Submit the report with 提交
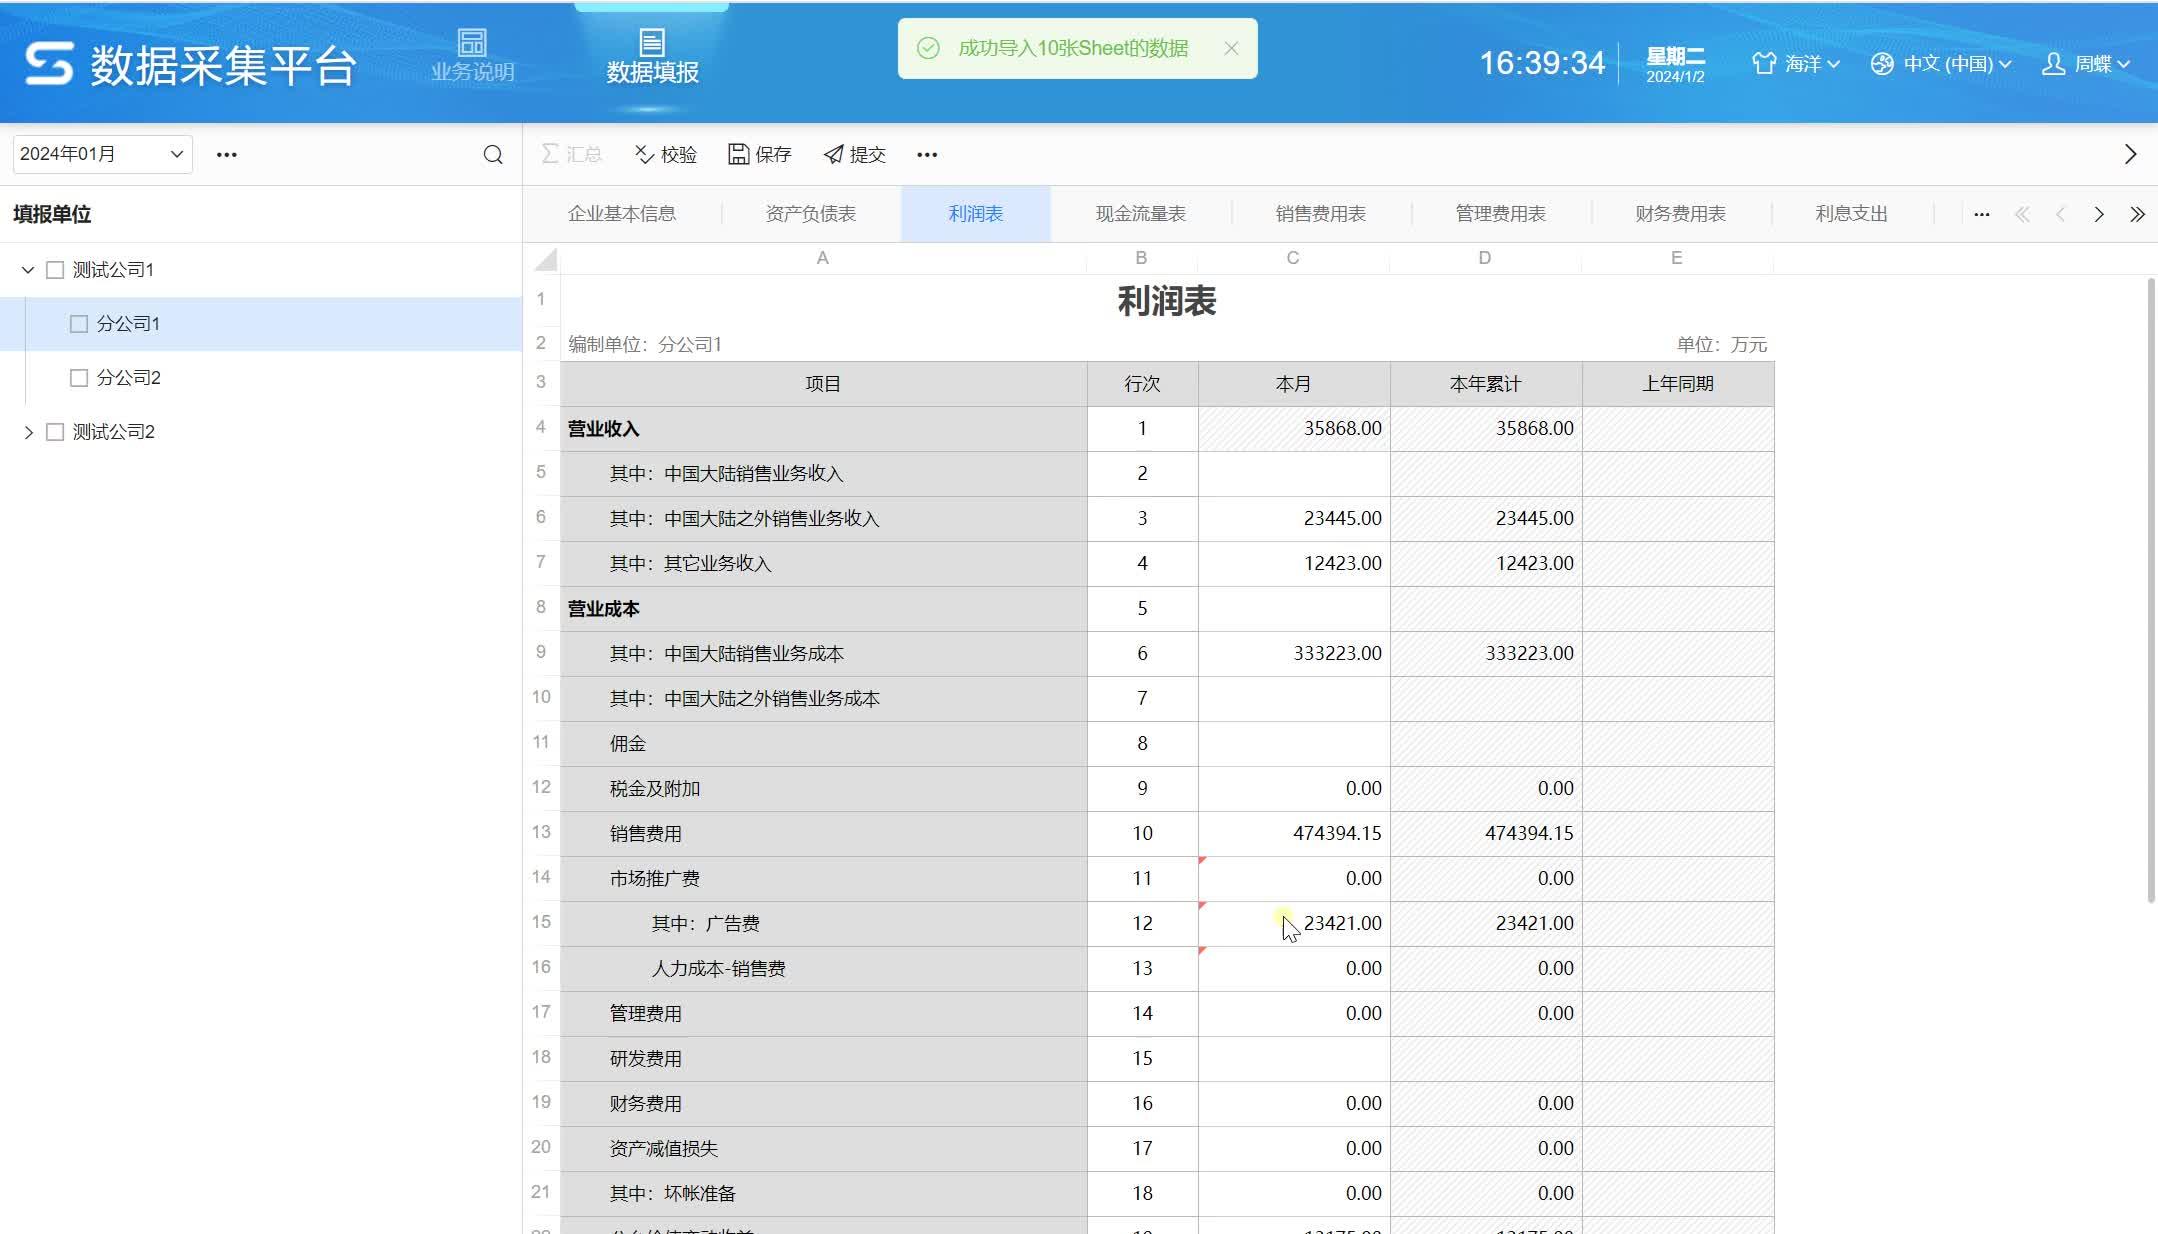This screenshot has width=2158, height=1234. tap(855, 154)
